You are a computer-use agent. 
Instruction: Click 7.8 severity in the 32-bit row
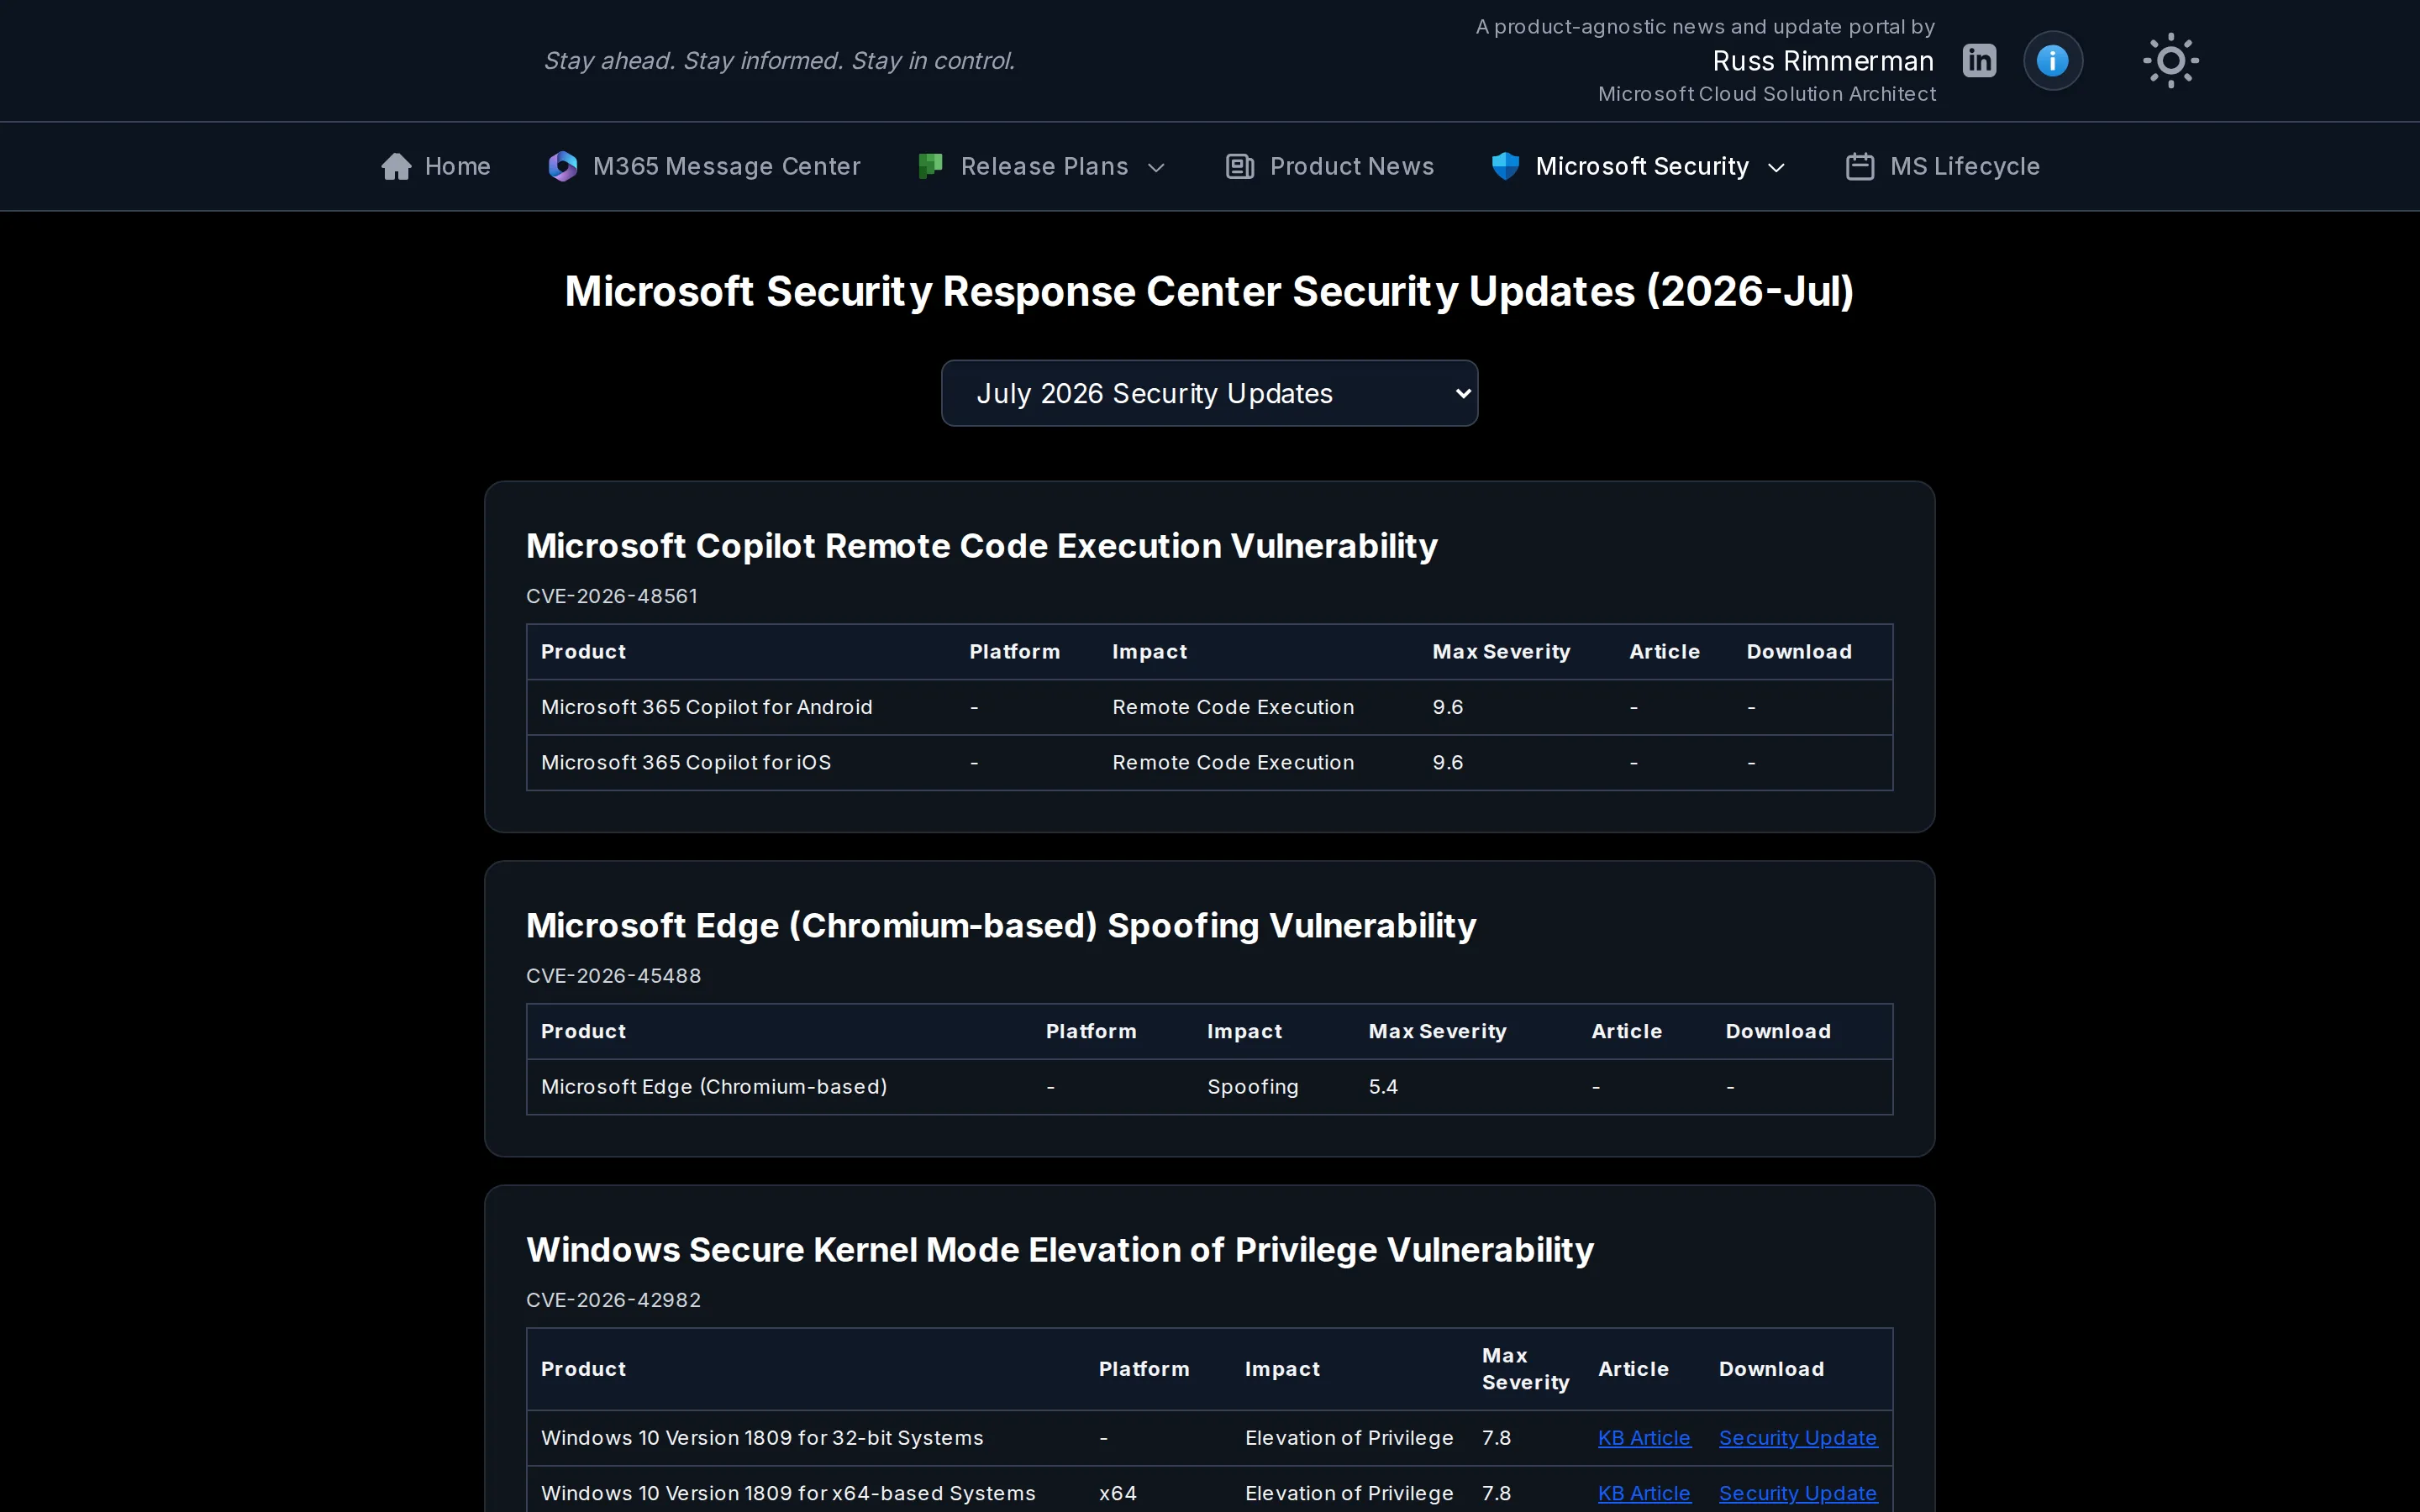tap(1496, 1437)
